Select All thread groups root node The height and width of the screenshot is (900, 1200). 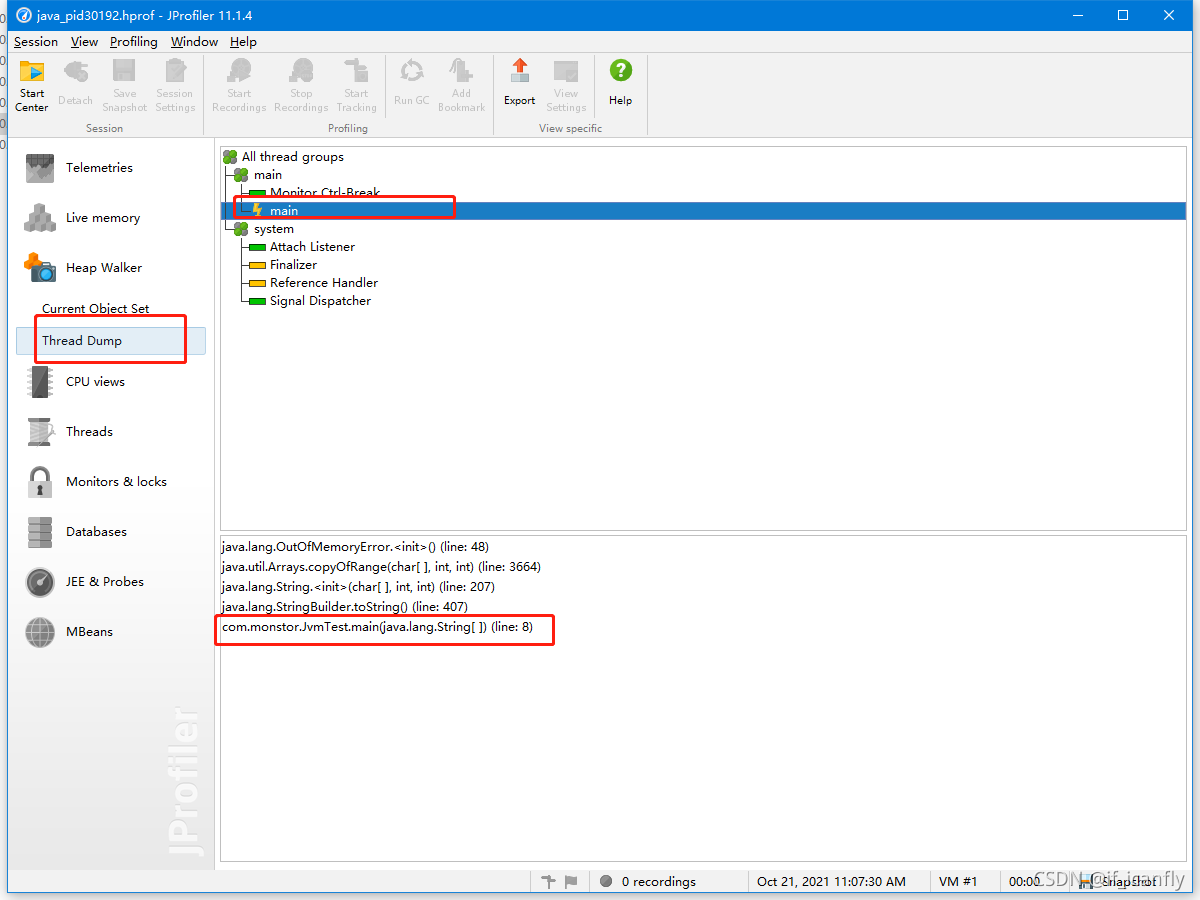click(293, 157)
